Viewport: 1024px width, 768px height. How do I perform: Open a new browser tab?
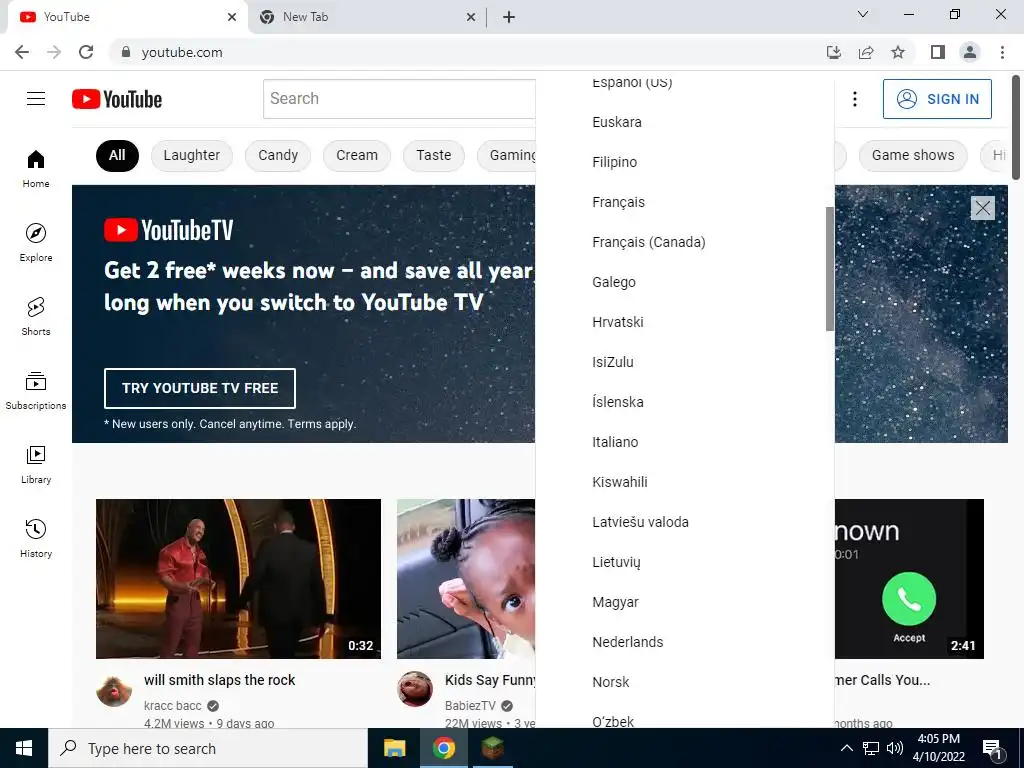[x=509, y=17]
